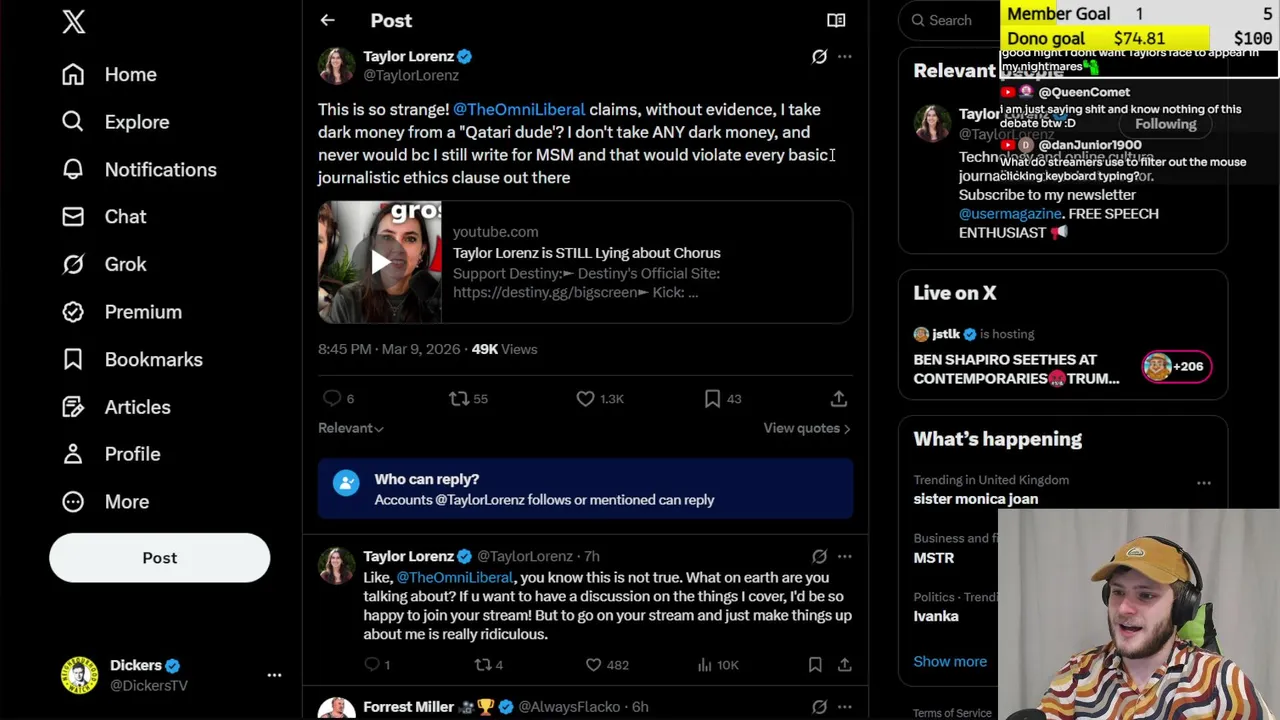Click reply icon showing 1 on reply

[x=372, y=664]
